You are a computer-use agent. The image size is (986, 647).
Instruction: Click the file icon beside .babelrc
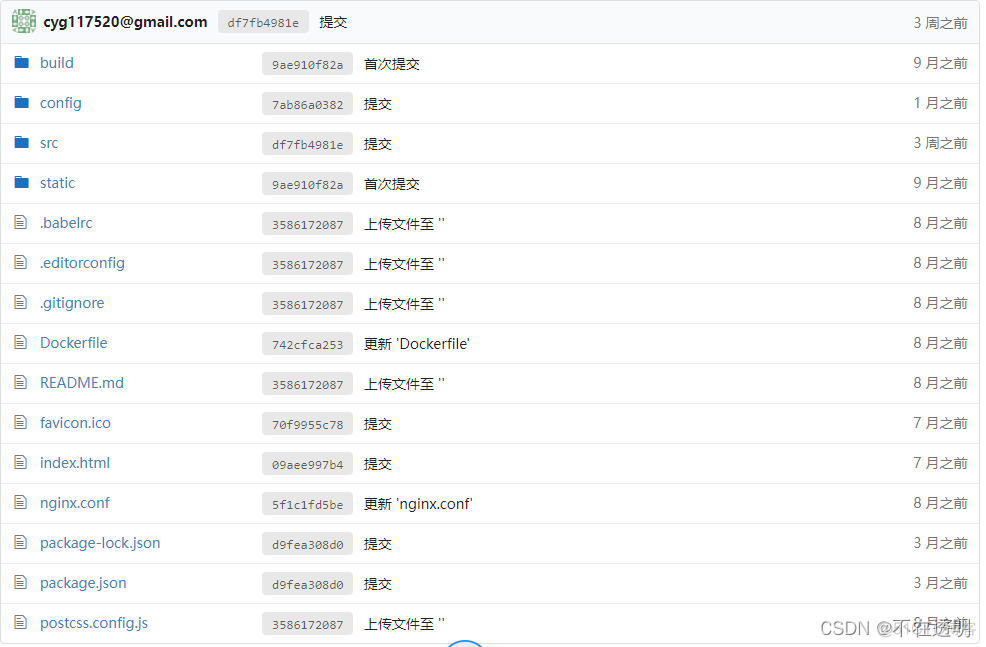(x=21, y=222)
